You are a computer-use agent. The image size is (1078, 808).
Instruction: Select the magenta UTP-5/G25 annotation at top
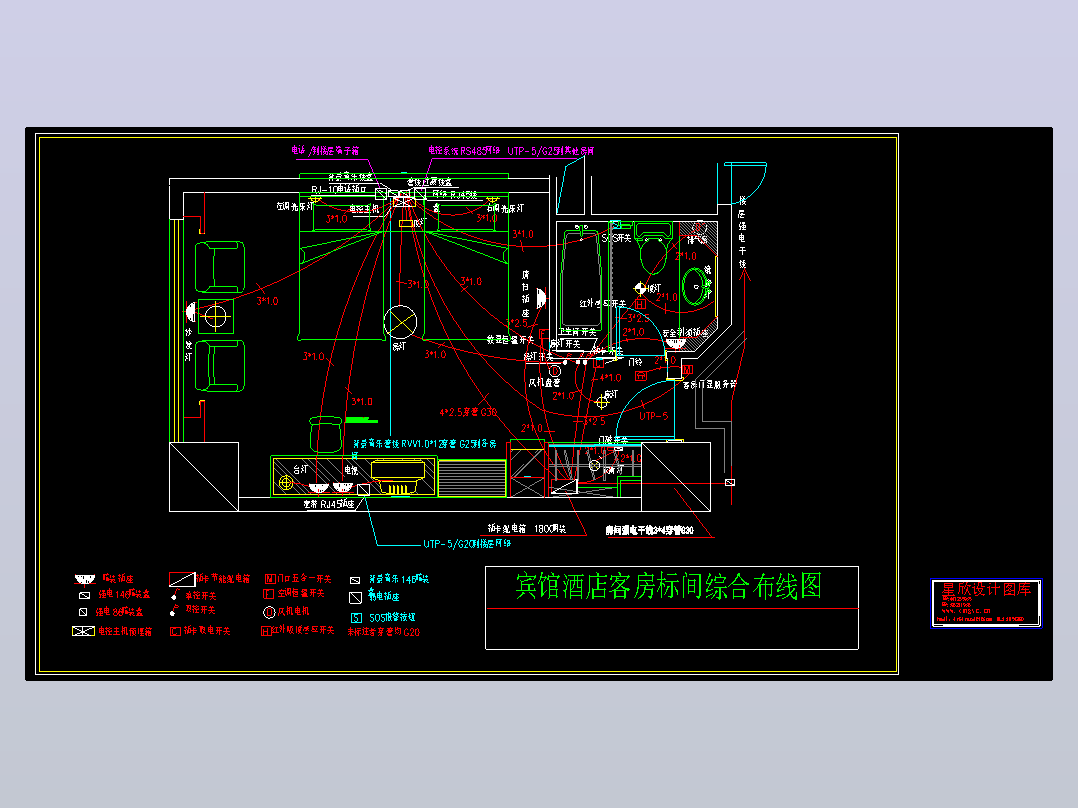[x=551, y=151]
